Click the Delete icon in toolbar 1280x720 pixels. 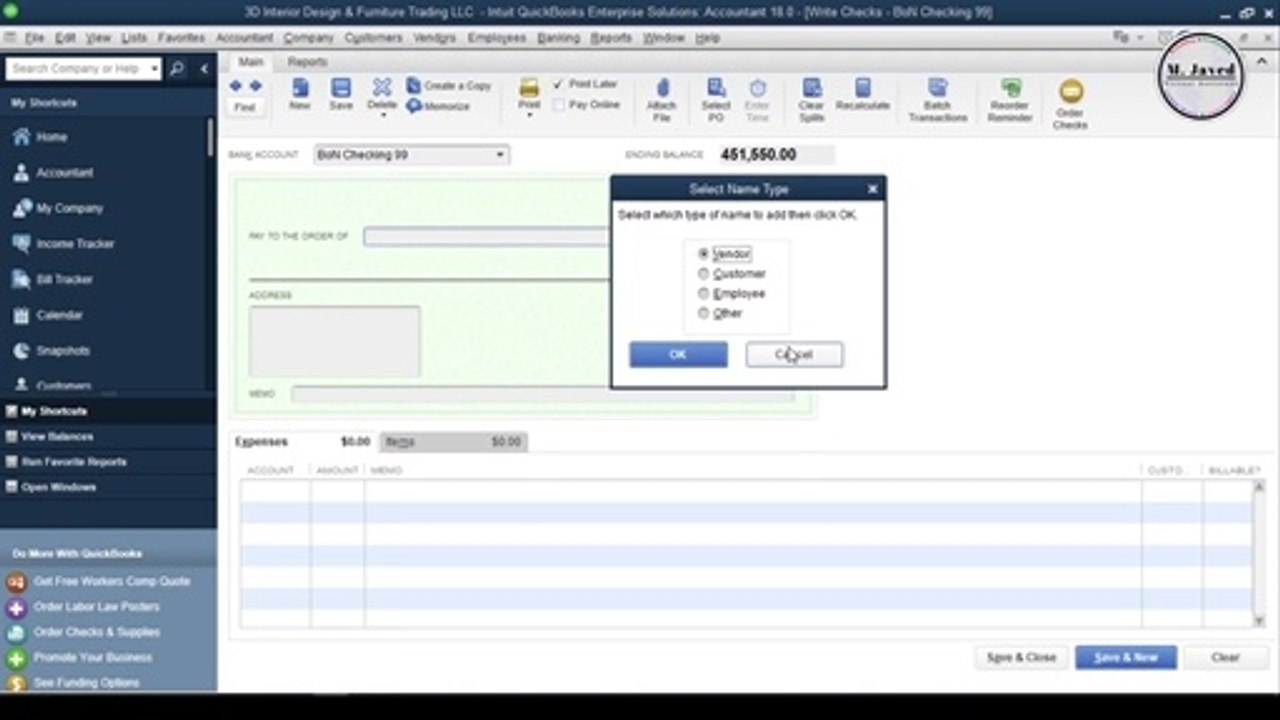tap(382, 88)
